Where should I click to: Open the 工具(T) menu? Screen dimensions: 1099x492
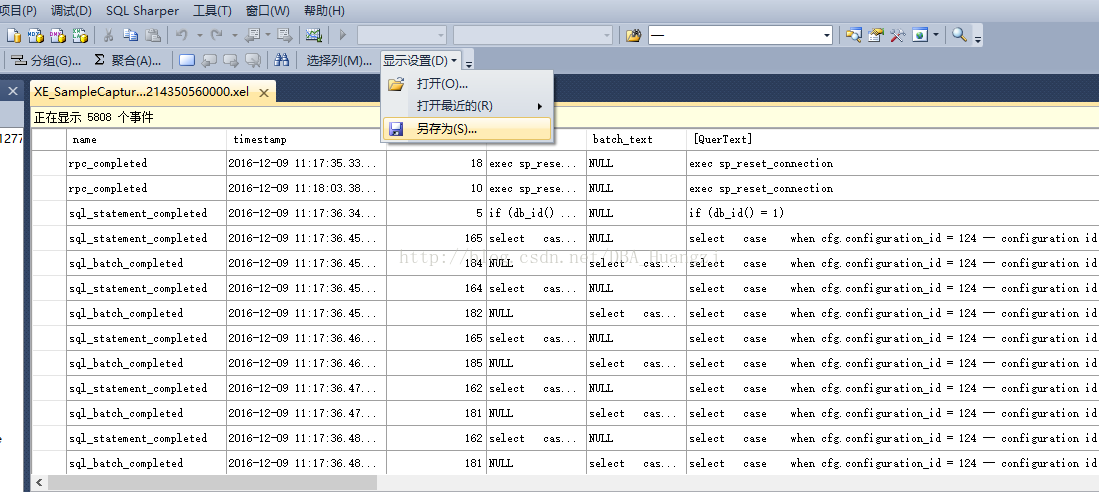[212, 11]
